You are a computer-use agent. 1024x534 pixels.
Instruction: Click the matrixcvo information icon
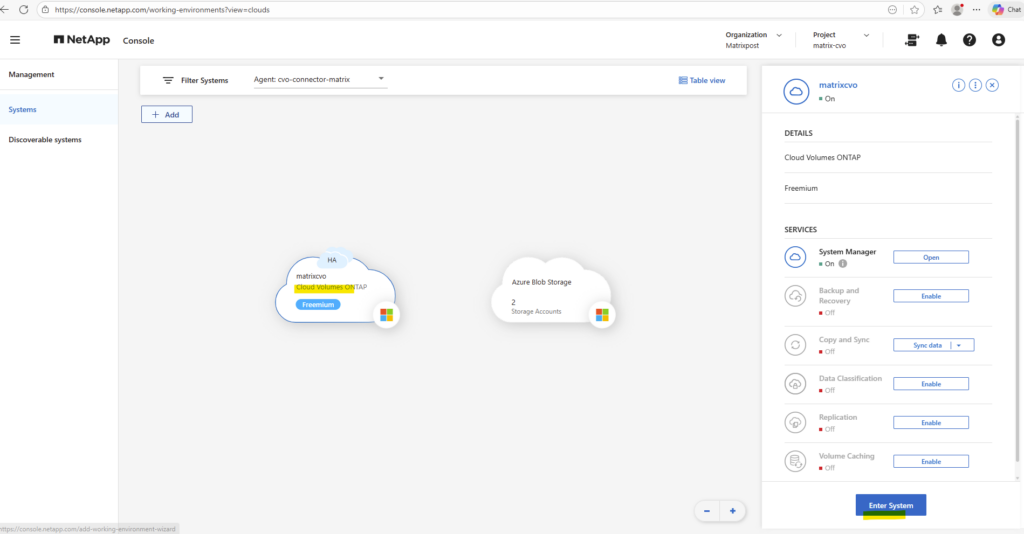(x=958, y=85)
